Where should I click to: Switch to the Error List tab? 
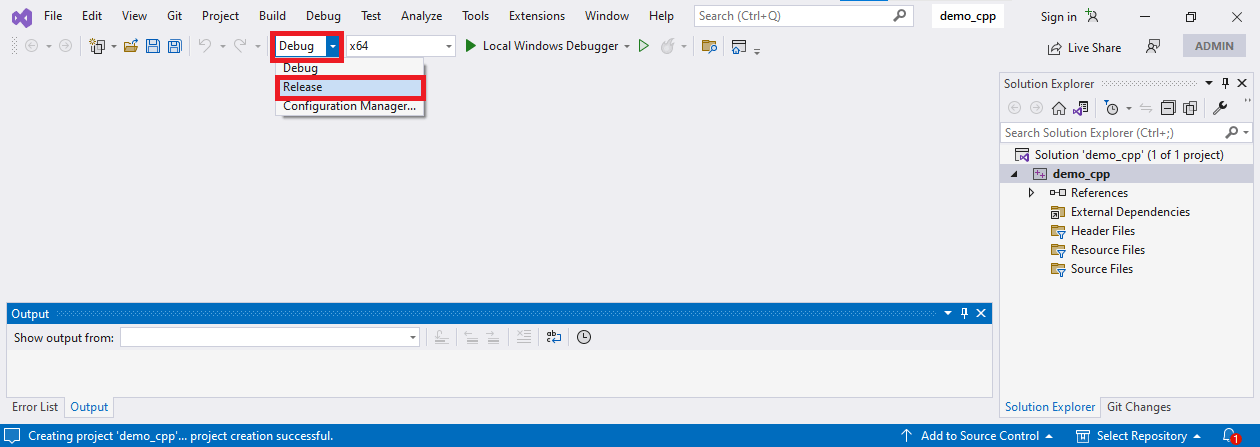[35, 407]
